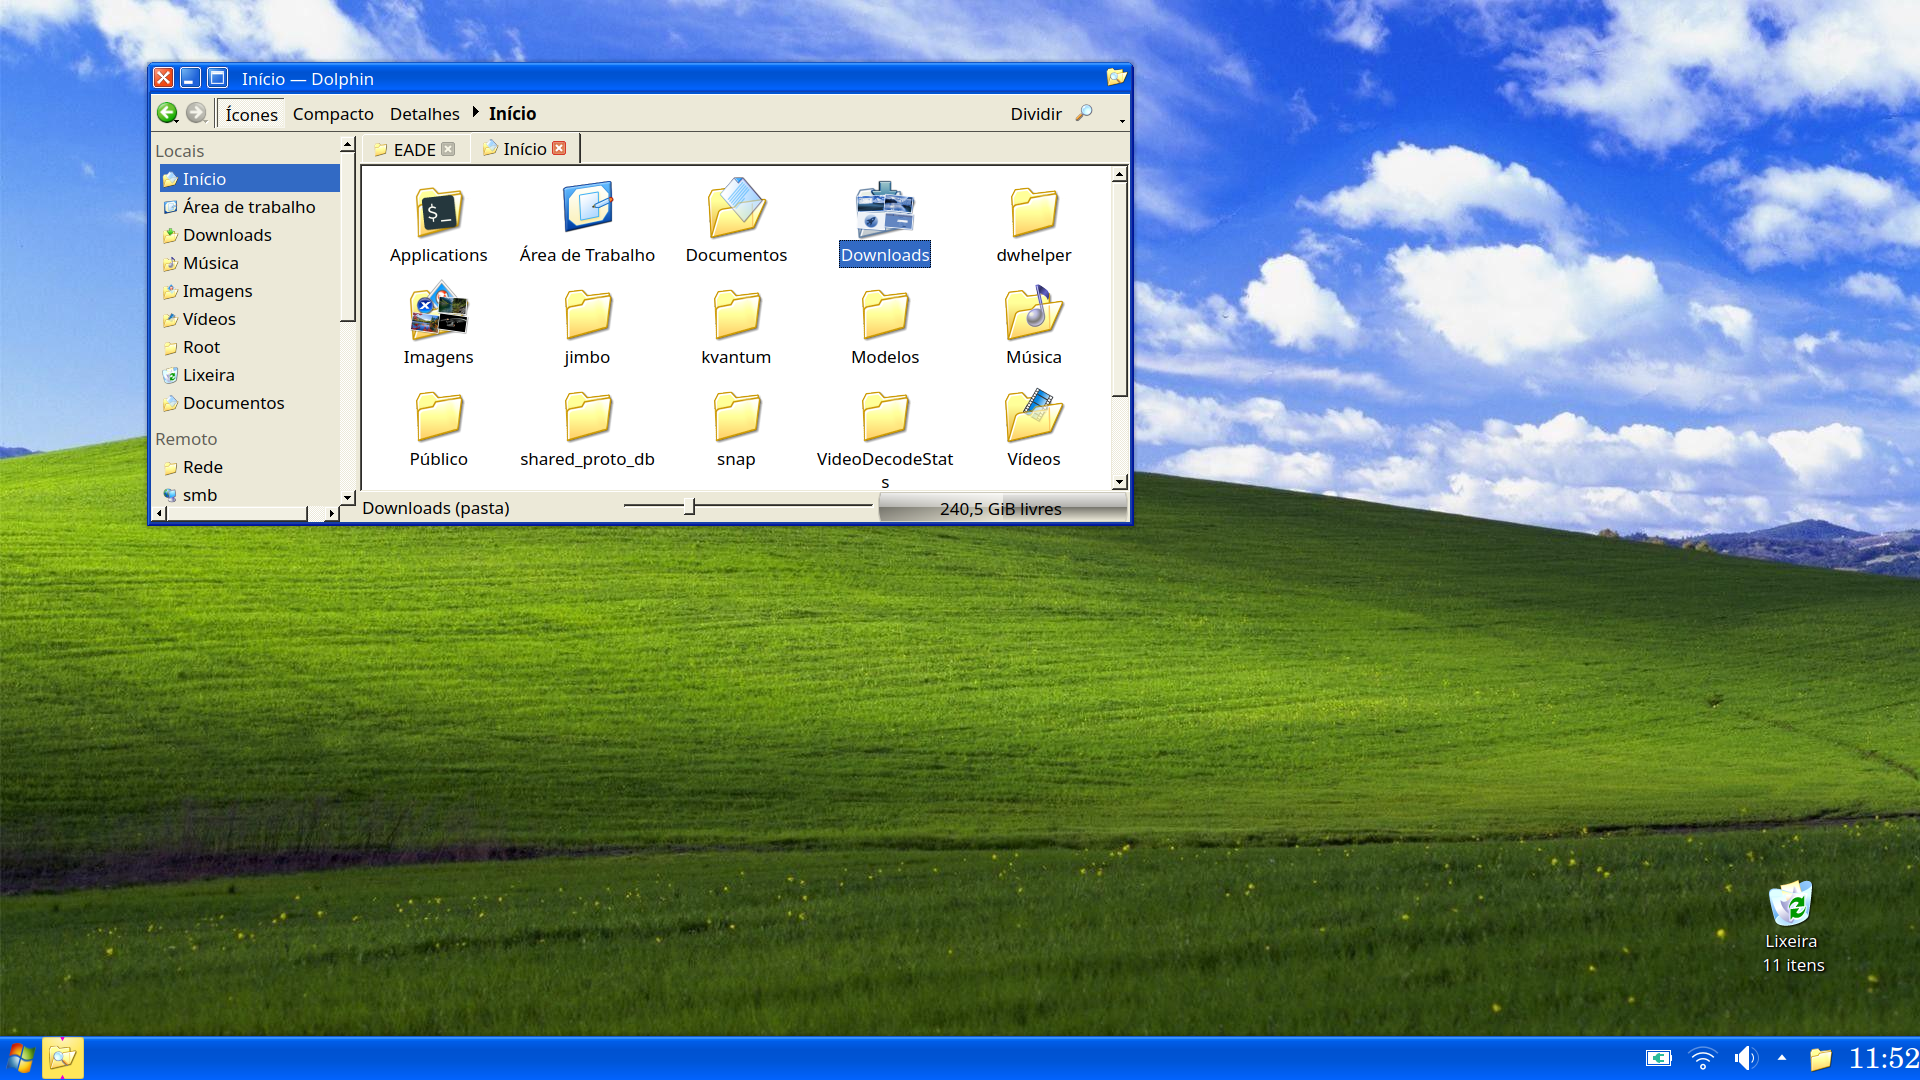
Task: Select the jimbo folder icon
Action: coord(588,315)
